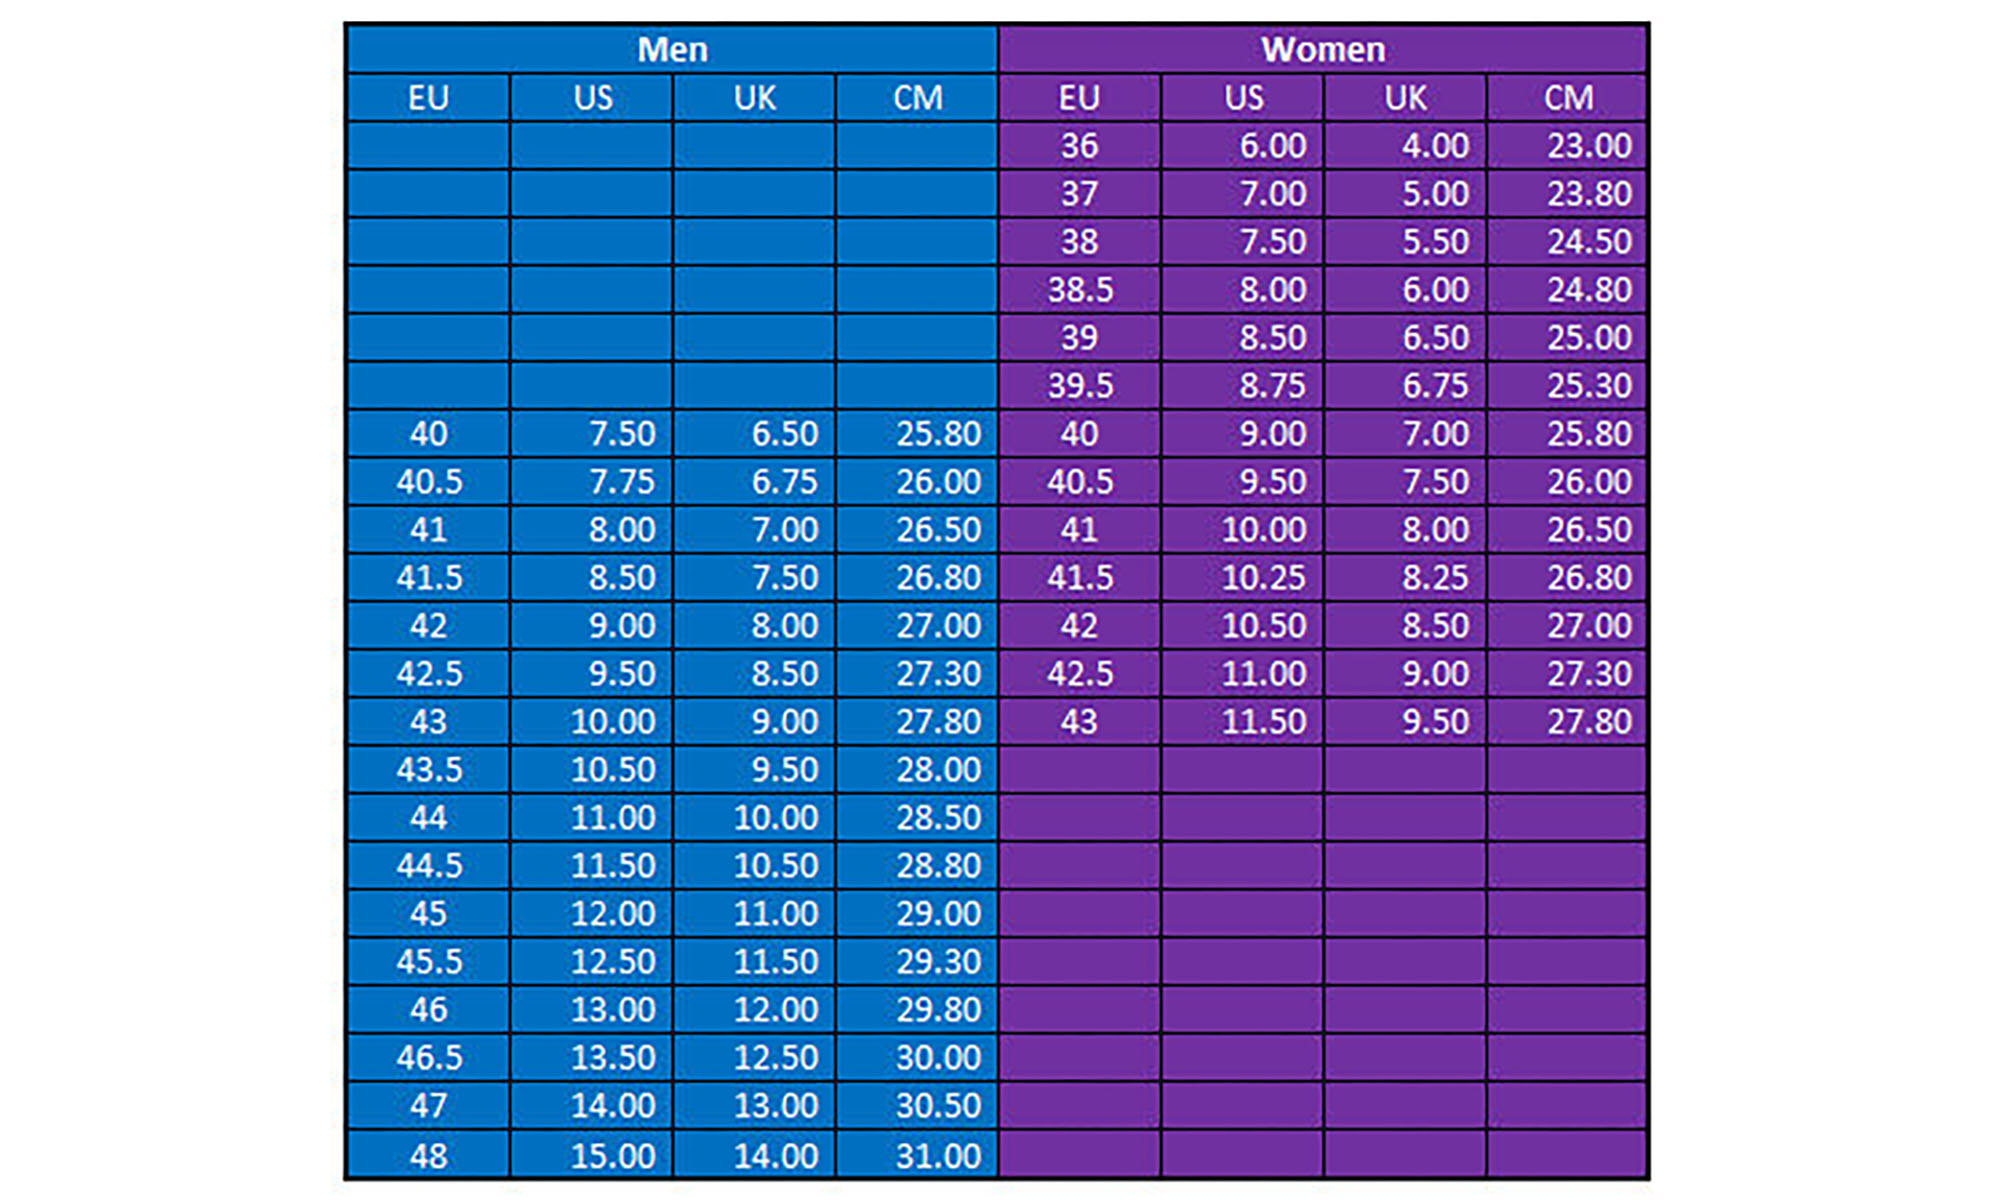This screenshot has width=2000, height=1200.
Task: Select the Men's CM column header
Action: tap(917, 98)
